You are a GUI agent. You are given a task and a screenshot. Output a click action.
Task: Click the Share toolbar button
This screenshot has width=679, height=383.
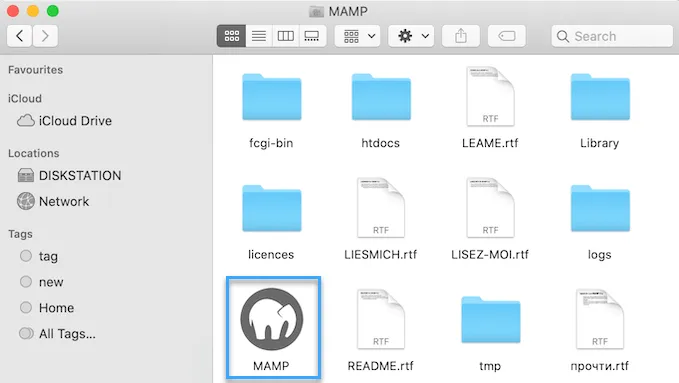[461, 36]
